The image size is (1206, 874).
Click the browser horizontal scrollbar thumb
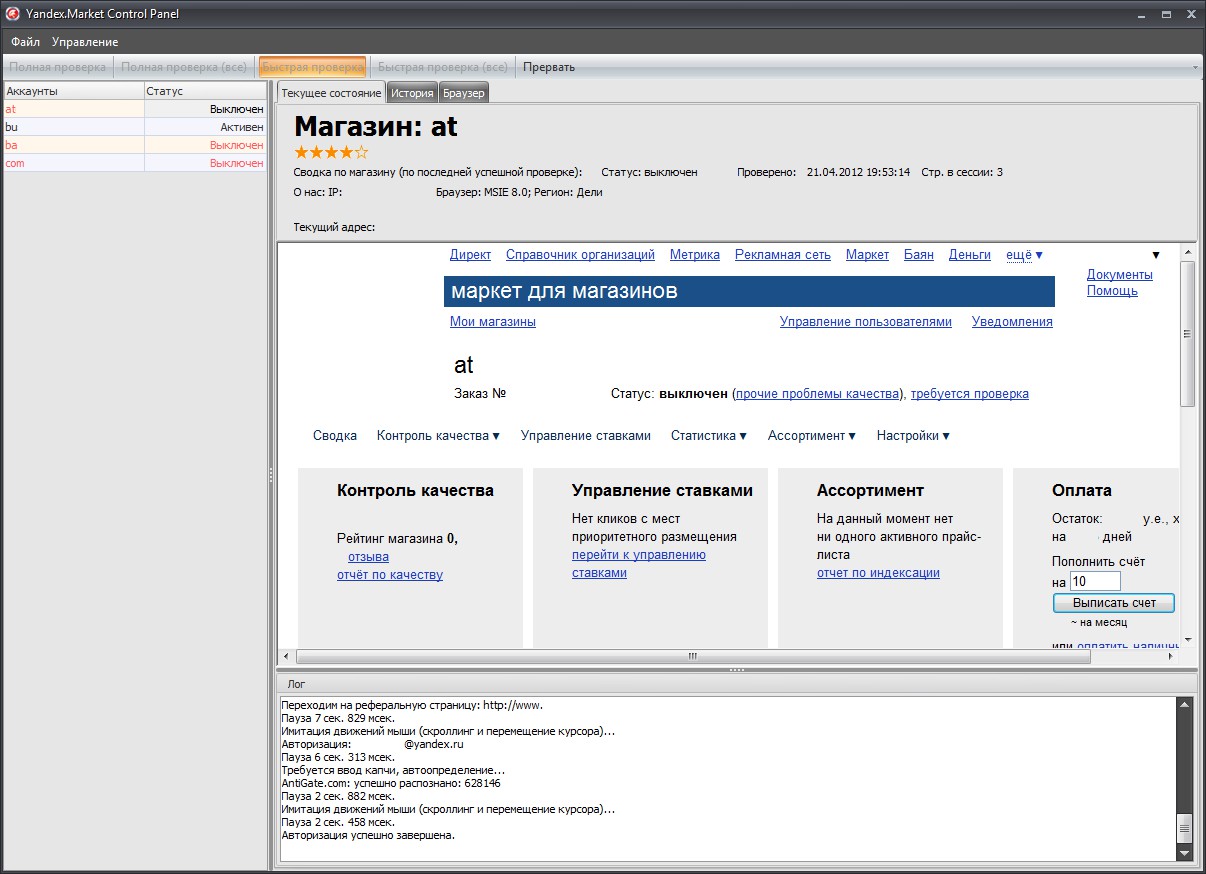tap(692, 657)
